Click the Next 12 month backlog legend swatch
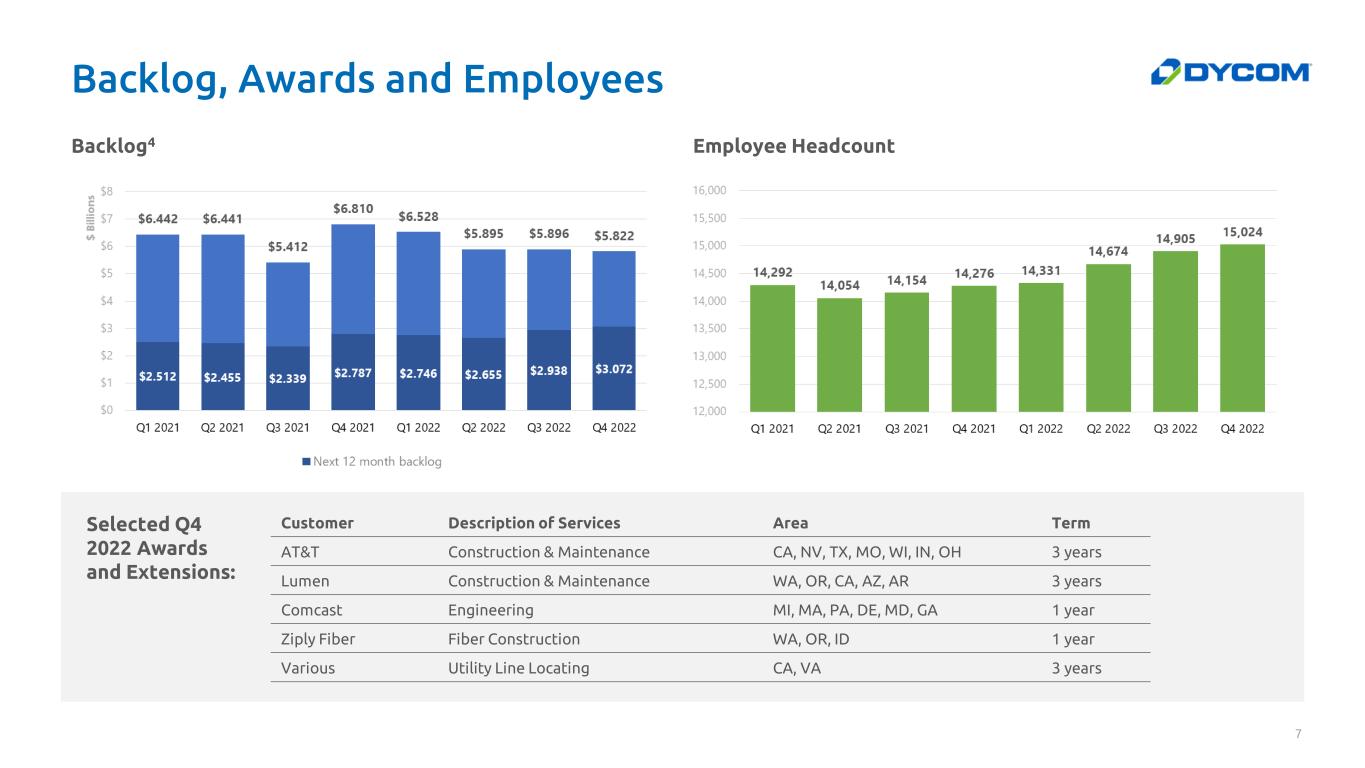Screen dimensions: 1365x768 307,461
